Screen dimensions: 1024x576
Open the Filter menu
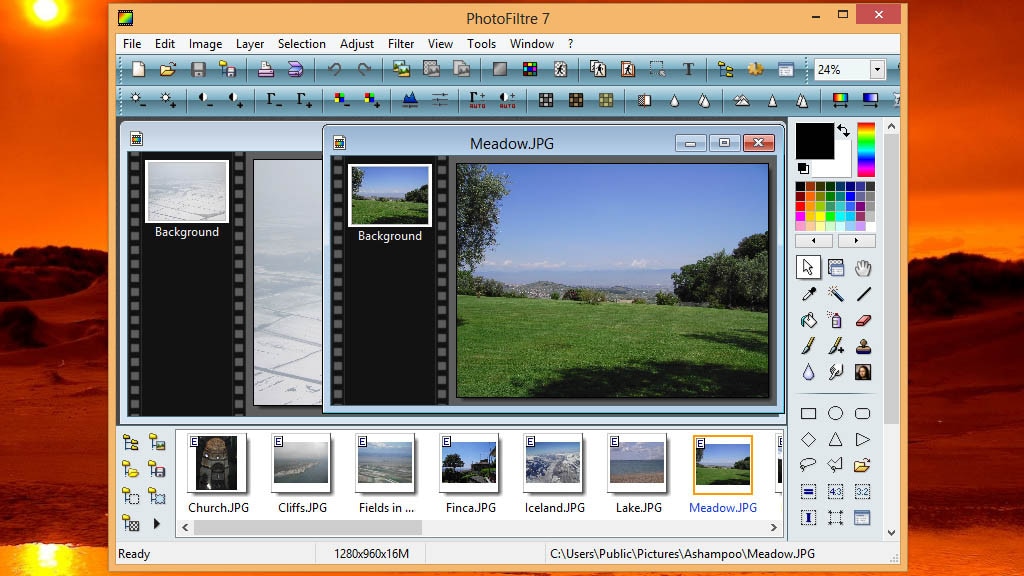click(x=401, y=44)
